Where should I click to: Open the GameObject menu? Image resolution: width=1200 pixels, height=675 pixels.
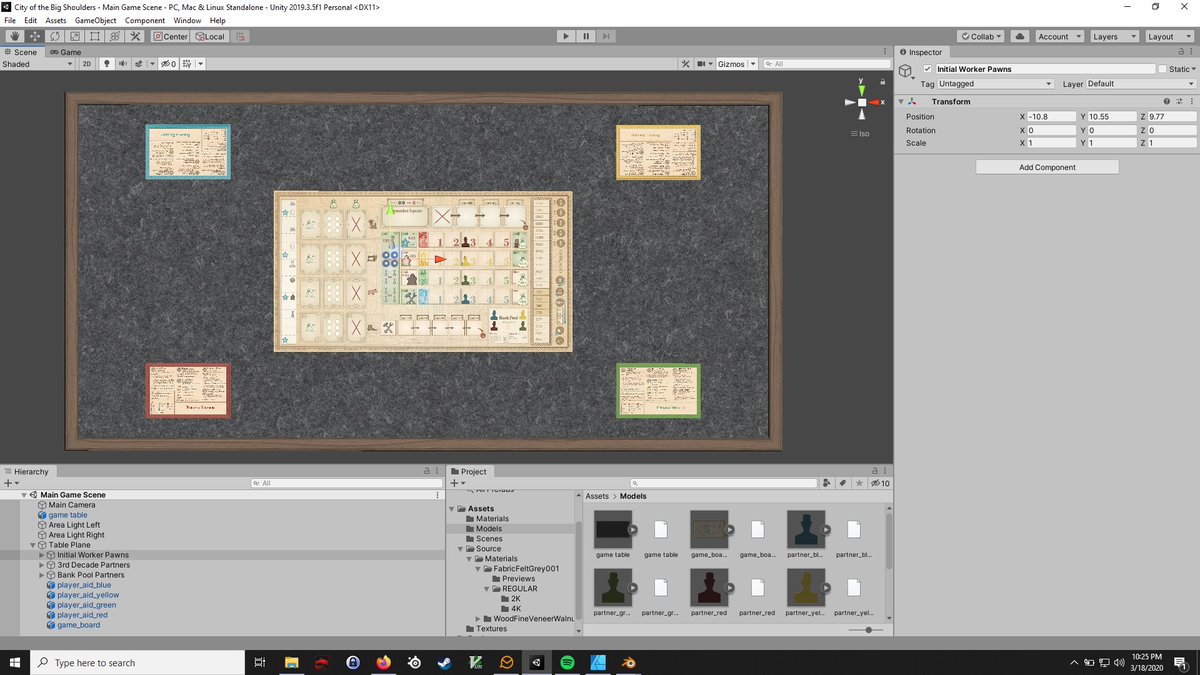(96, 20)
